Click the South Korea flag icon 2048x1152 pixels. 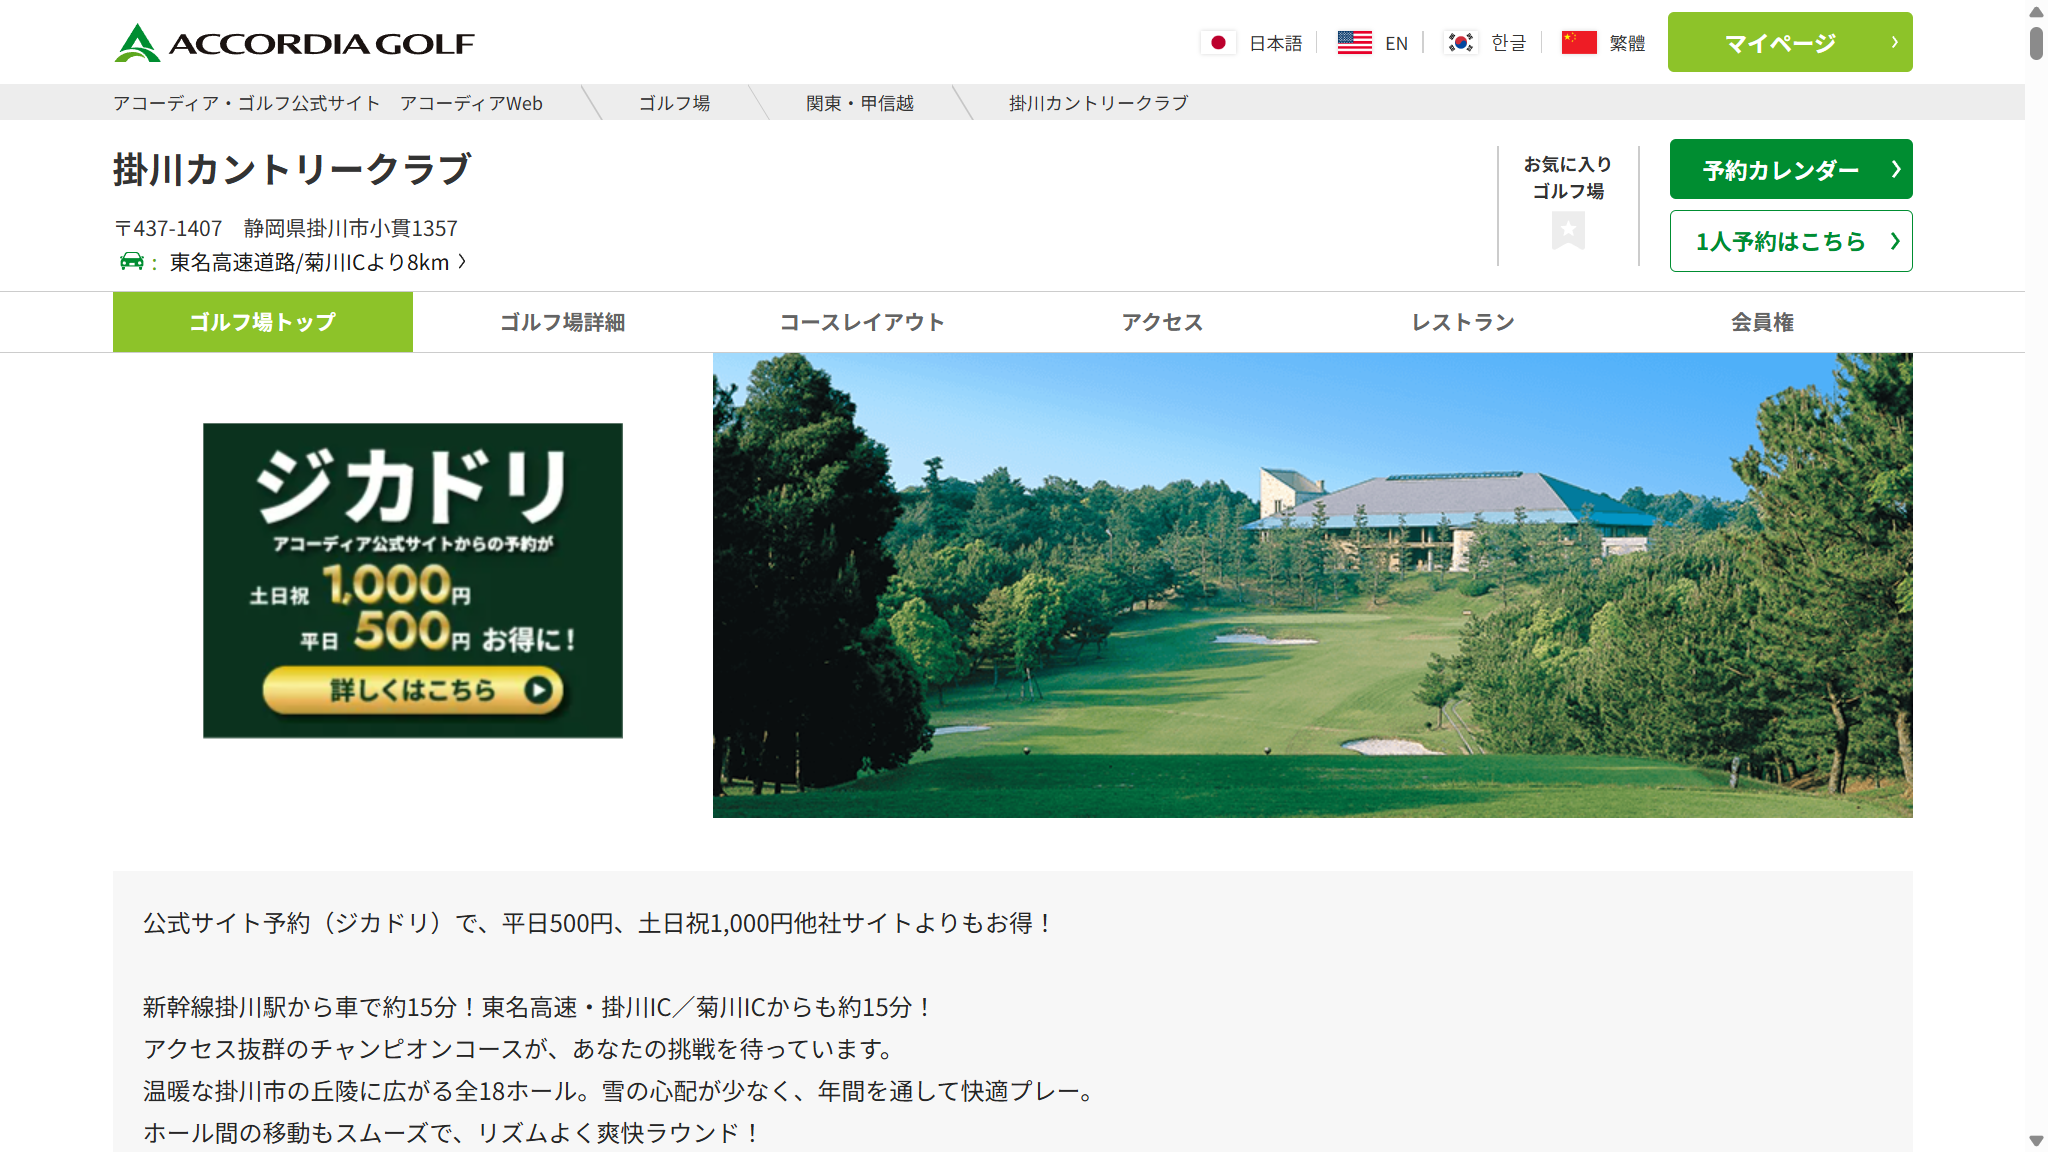click(x=1461, y=43)
